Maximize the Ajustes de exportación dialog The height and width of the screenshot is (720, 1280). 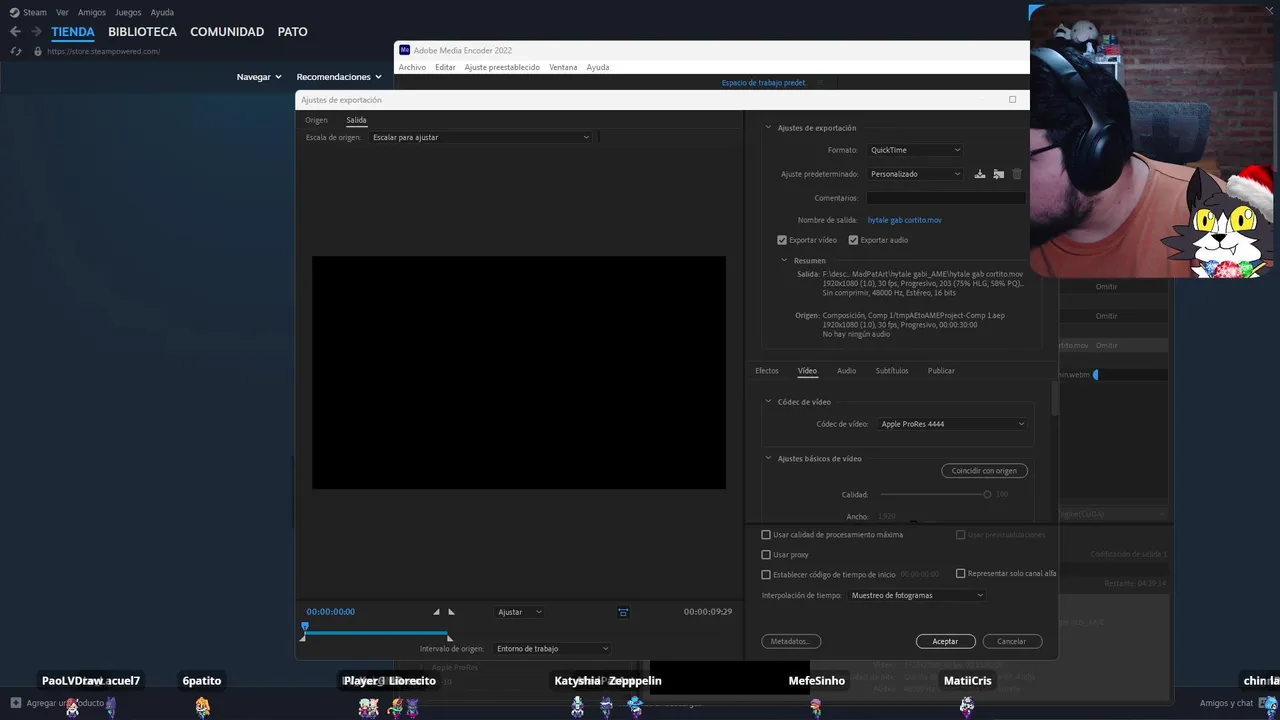(1012, 99)
